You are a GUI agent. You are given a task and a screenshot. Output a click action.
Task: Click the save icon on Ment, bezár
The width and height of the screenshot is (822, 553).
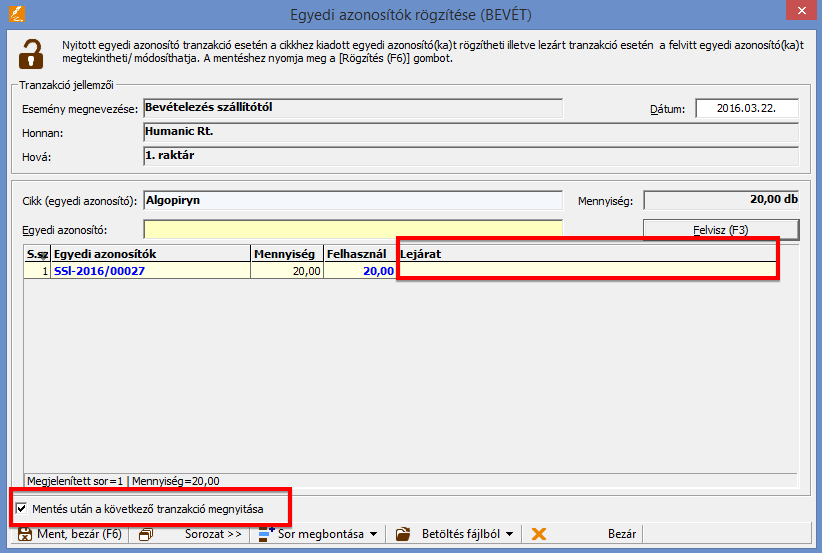click(24, 534)
